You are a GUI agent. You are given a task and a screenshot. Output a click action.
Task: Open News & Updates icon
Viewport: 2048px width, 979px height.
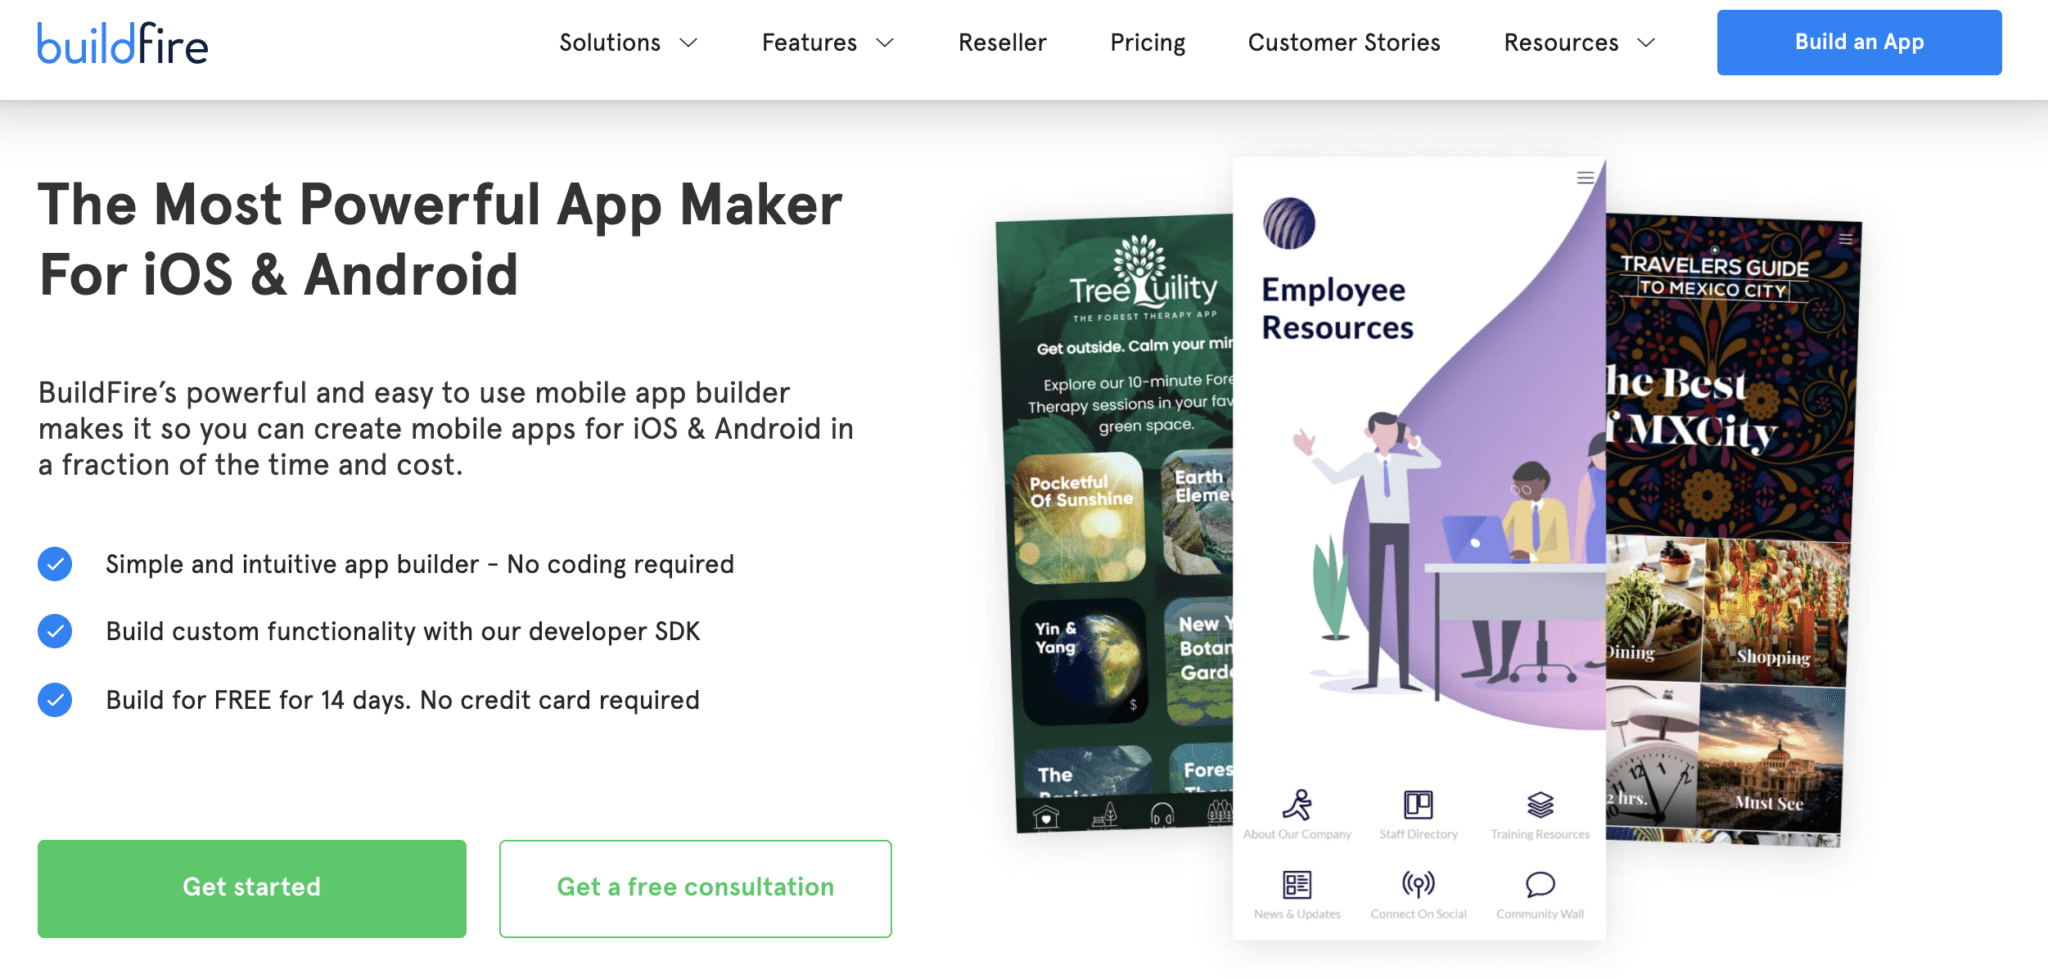tap(1297, 884)
